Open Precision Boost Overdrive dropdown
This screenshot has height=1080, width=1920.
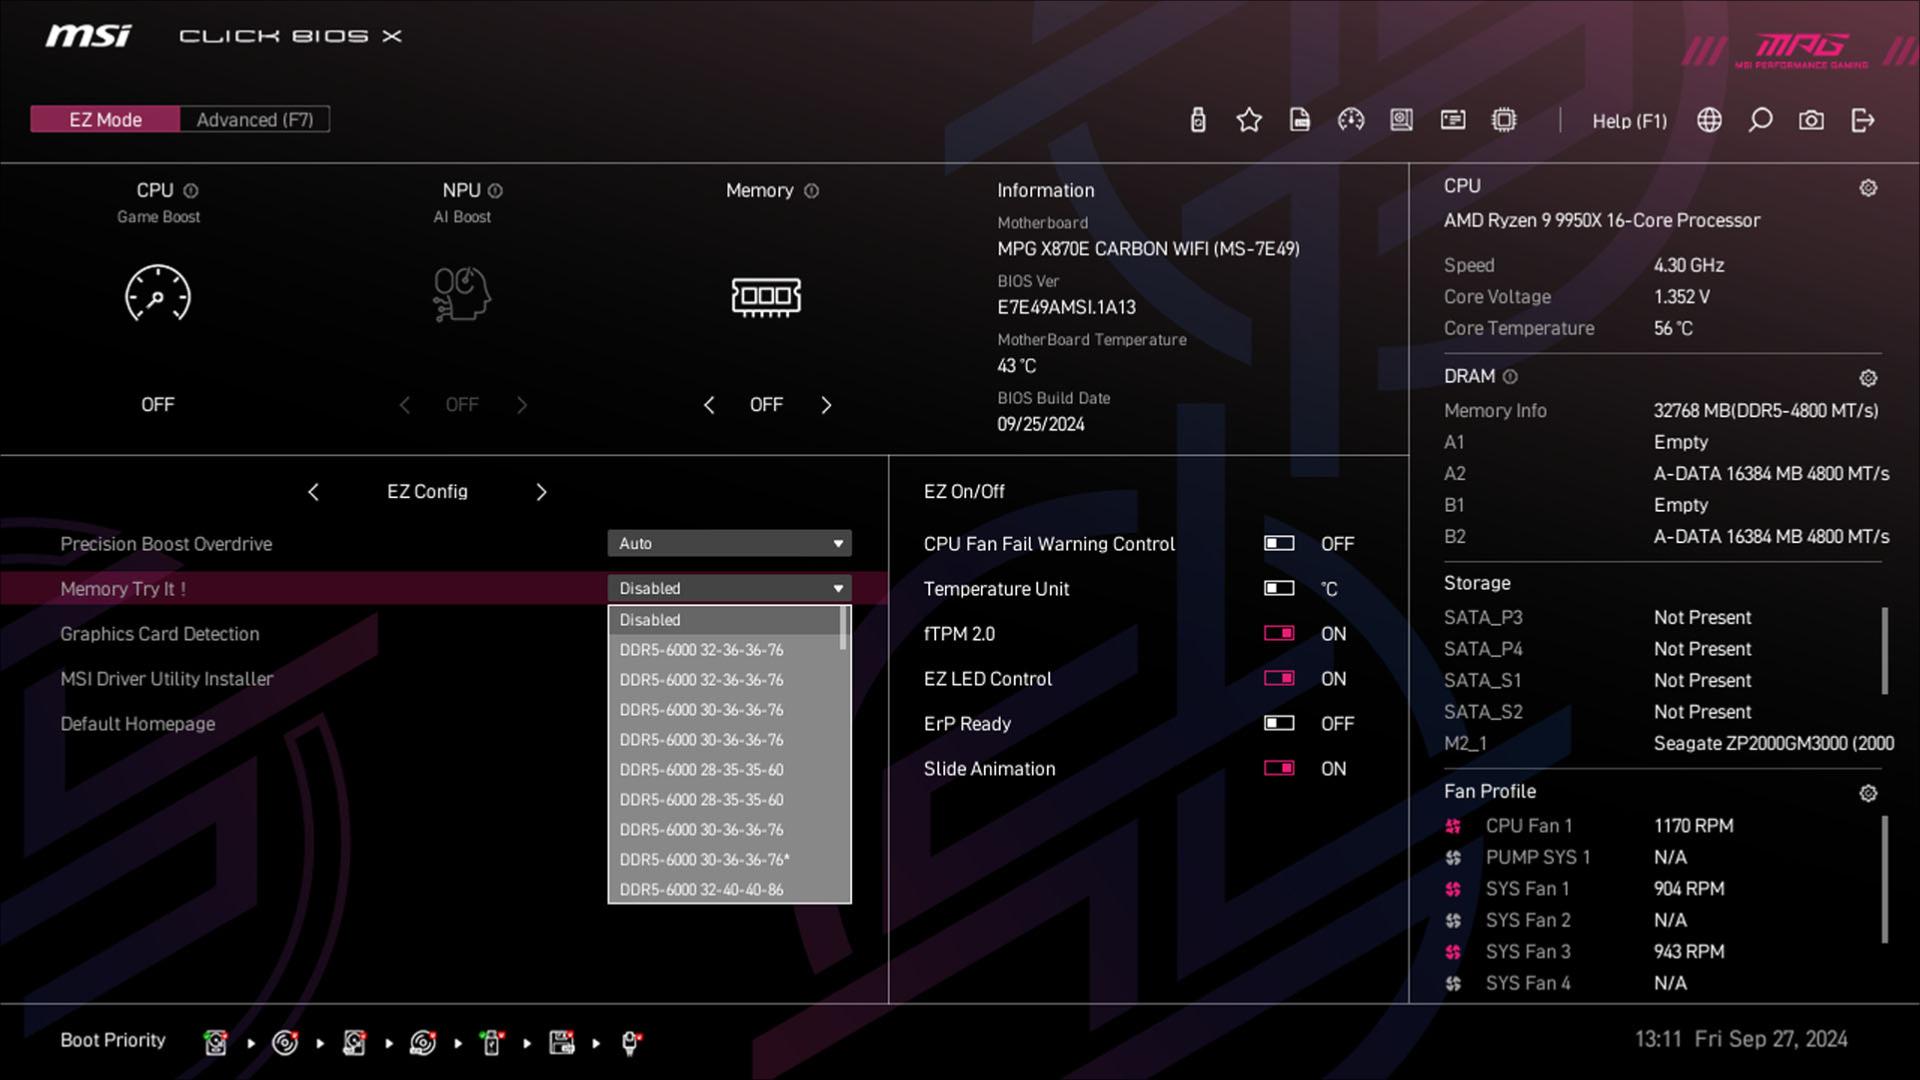[x=729, y=543]
